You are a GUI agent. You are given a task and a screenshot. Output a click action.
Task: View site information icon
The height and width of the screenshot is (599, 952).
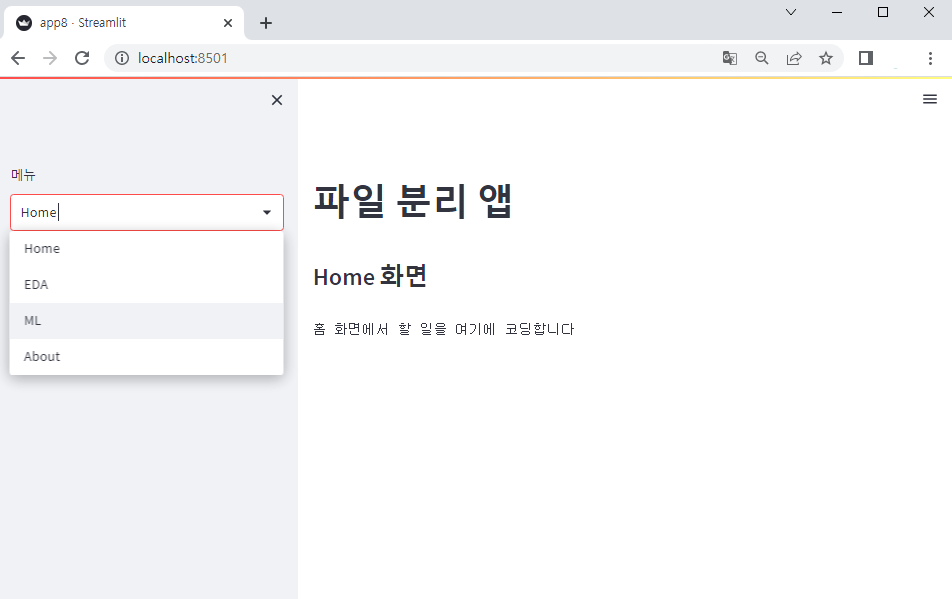pyautogui.click(x=122, y=58)
